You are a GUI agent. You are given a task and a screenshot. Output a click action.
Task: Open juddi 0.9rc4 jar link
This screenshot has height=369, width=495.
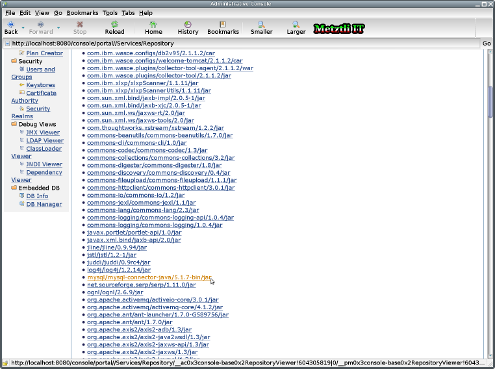(119, 262)
